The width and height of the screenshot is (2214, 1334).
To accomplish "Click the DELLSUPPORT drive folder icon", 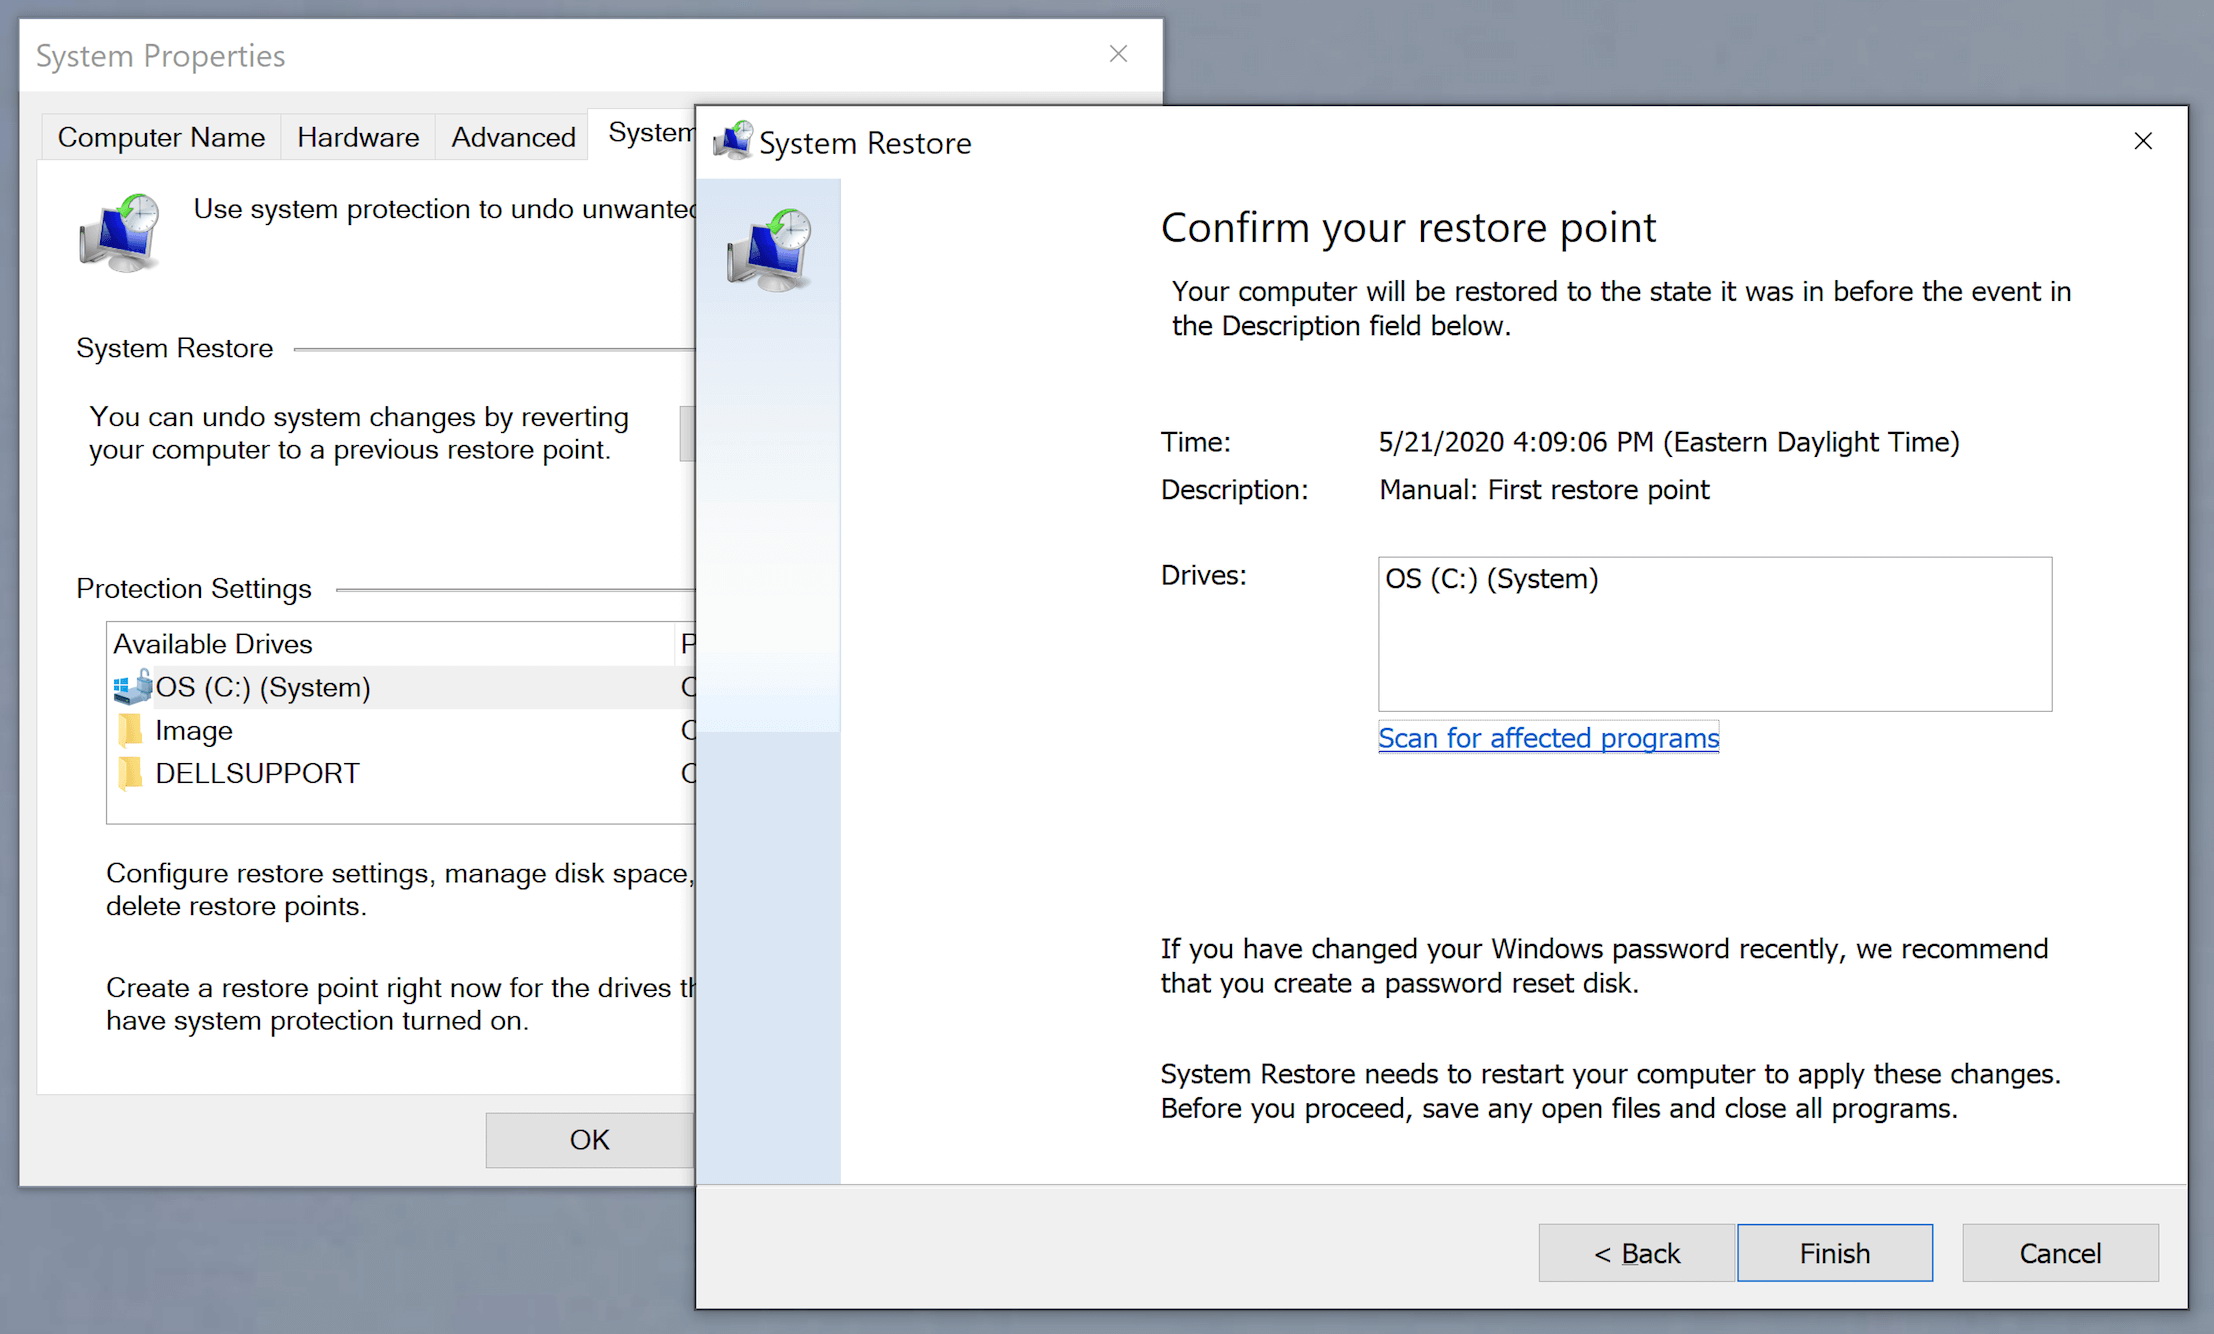I will coord(130,774).
